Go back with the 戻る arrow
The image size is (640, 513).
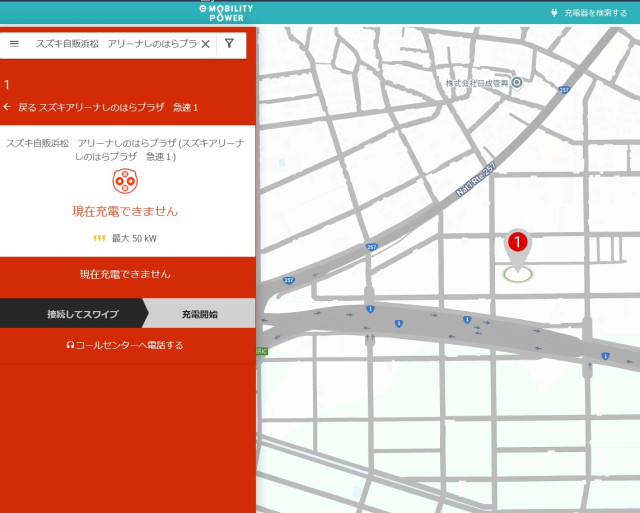(7, 107)
